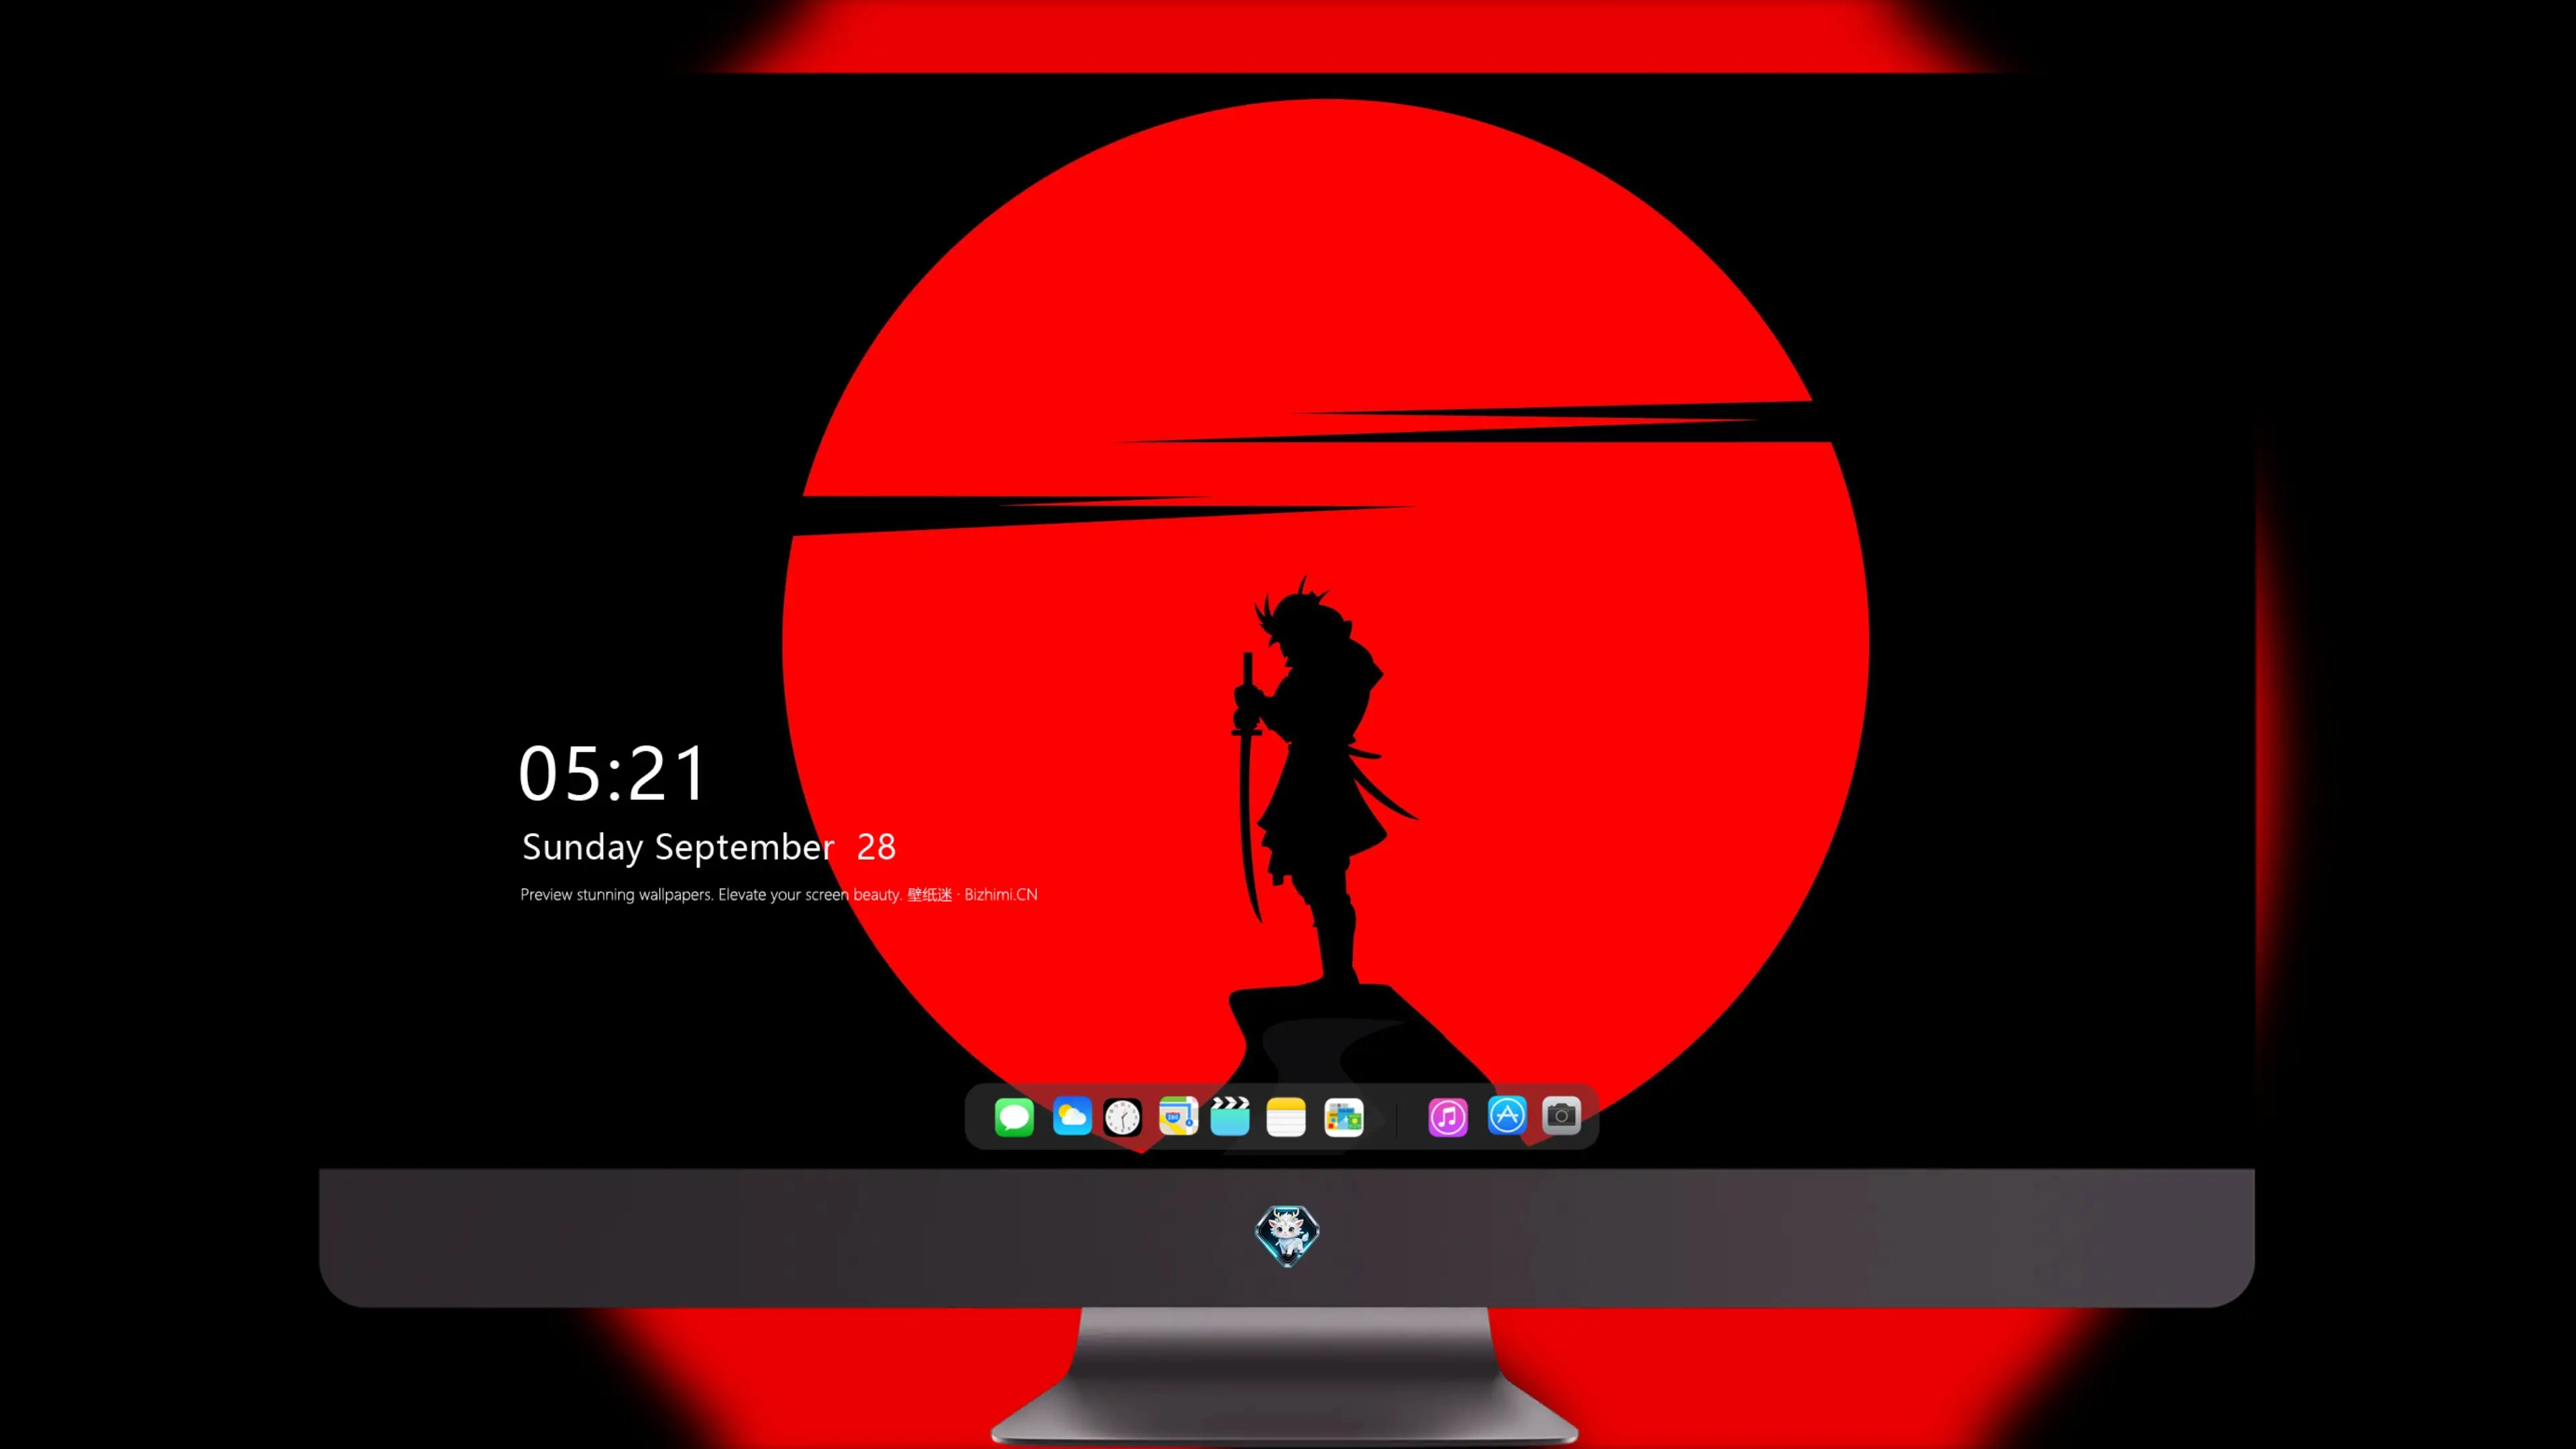Image resolution: width=2576 pixels, height=1449 pixels.
Task: Open the App Store in the dock
Action: (x=1507, y=1116)
